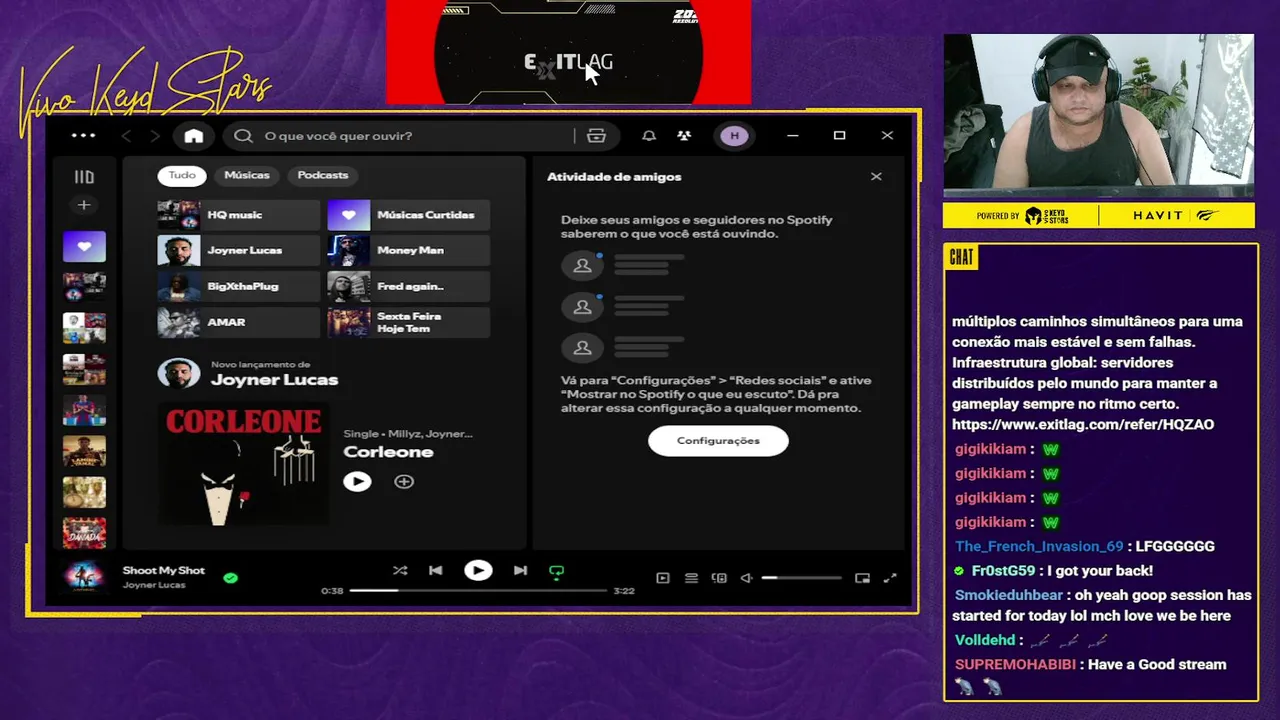Seek on the song progress bar

[478, 591]
